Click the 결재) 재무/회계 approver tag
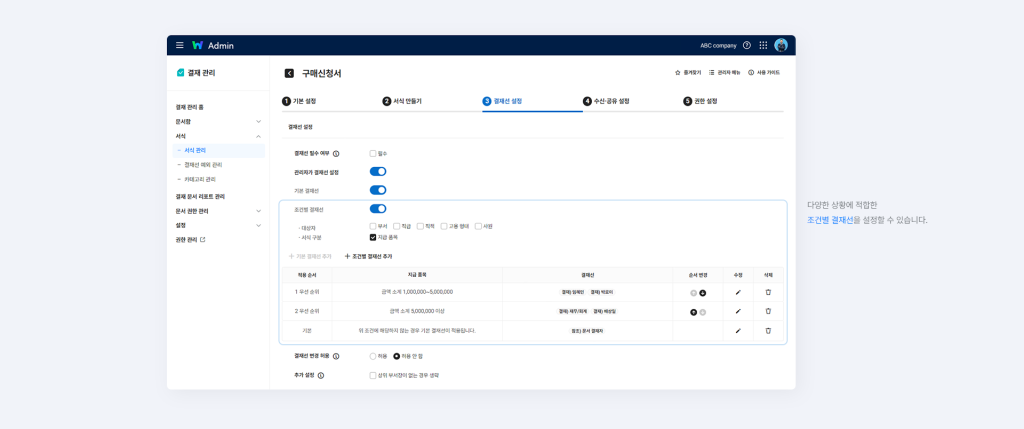1024x429 pixels. point(573,311)
